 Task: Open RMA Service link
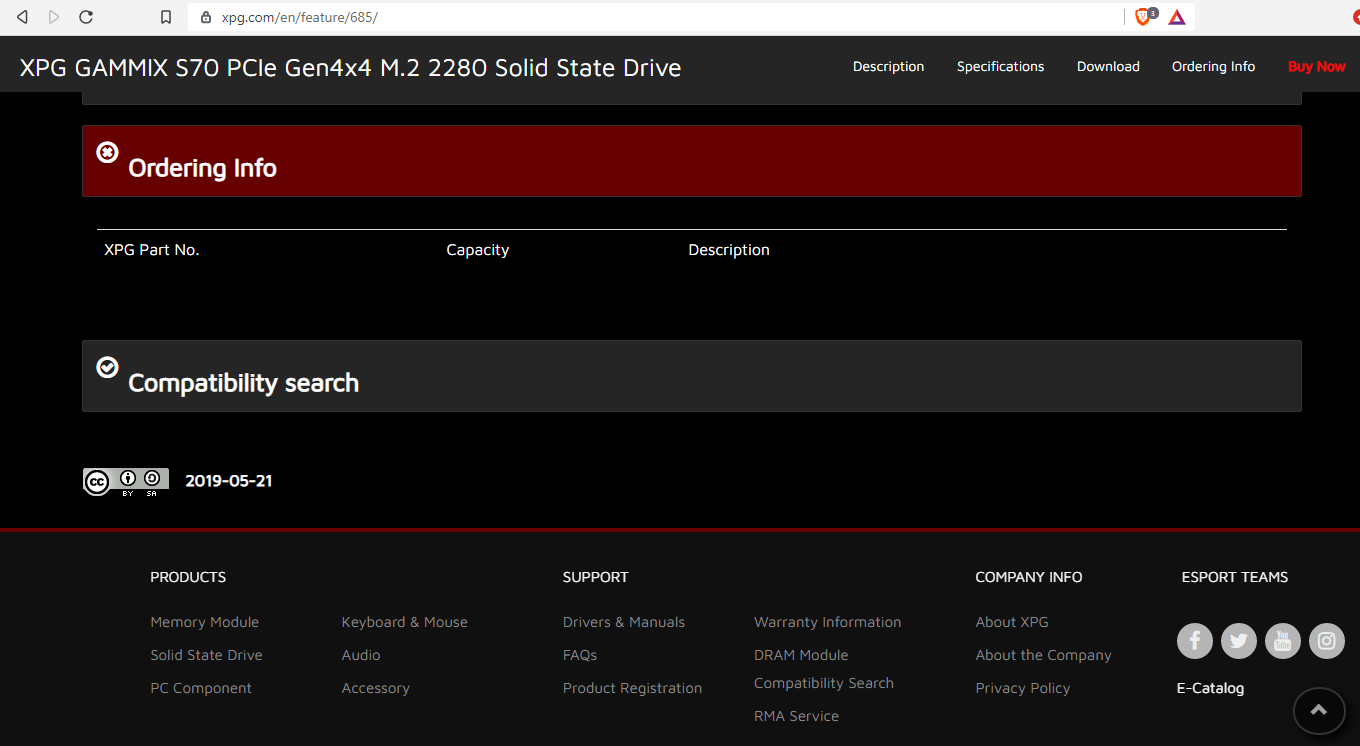(796, 716)
